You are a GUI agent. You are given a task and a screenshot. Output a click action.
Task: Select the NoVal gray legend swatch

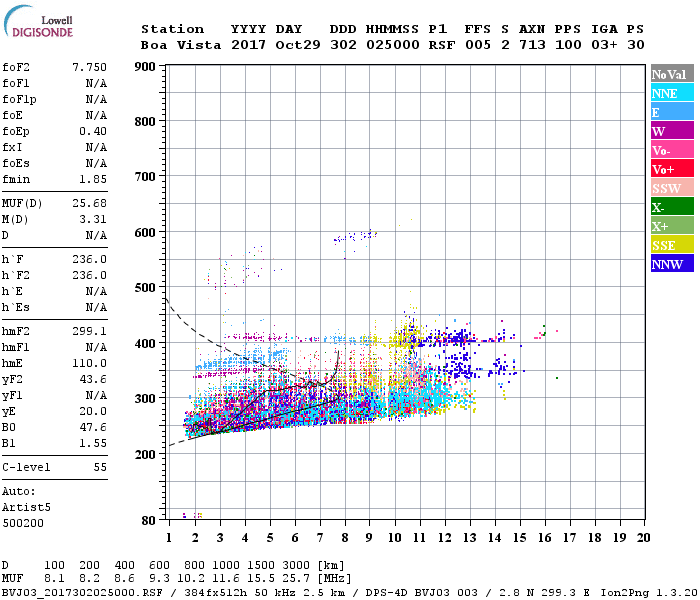[x=672, y=74]
